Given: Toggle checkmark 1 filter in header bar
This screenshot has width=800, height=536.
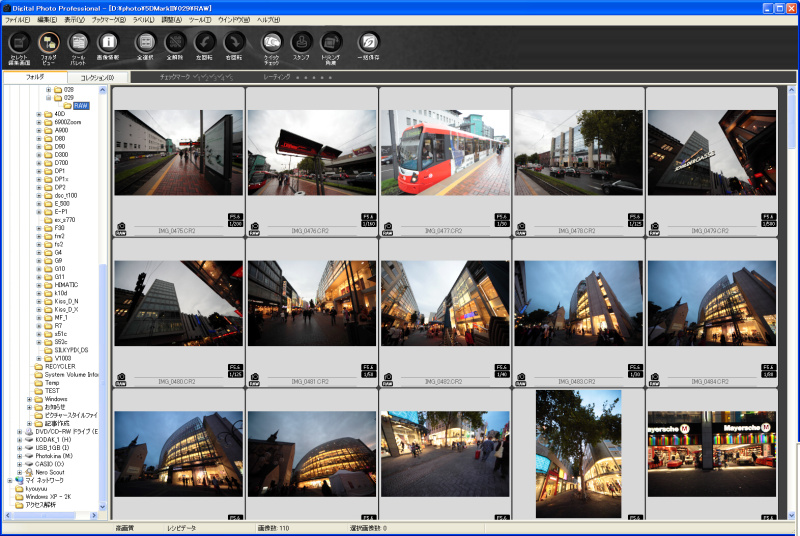Looking at the screenshot, I should pos(196,78).
